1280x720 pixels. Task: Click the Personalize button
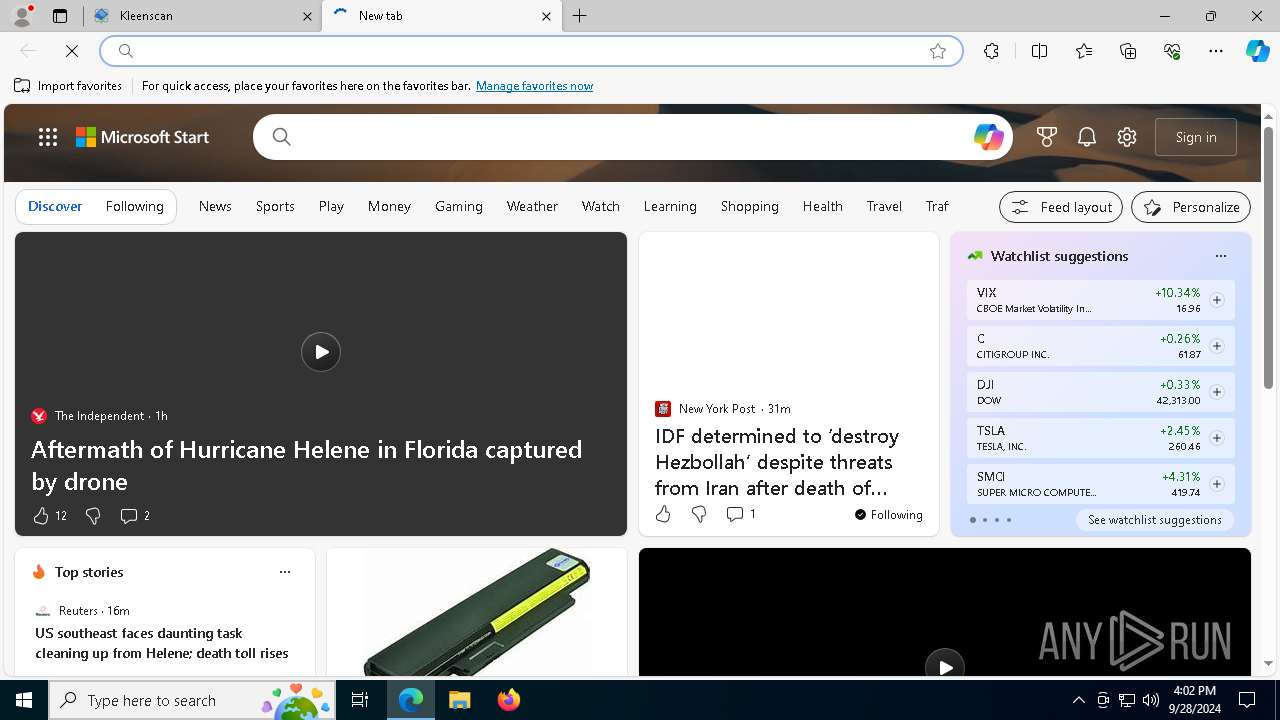point(1191,207)
